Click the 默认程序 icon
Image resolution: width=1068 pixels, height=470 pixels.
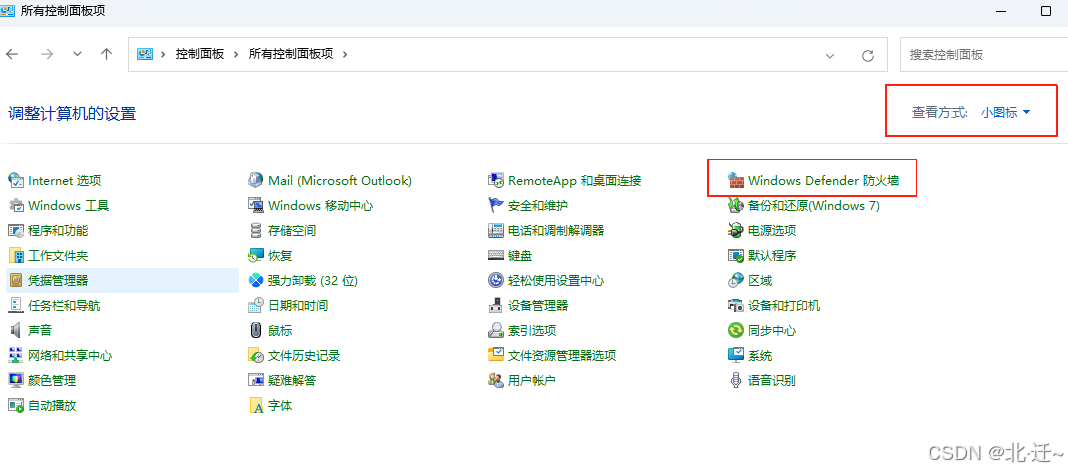[x=736, y=255]
